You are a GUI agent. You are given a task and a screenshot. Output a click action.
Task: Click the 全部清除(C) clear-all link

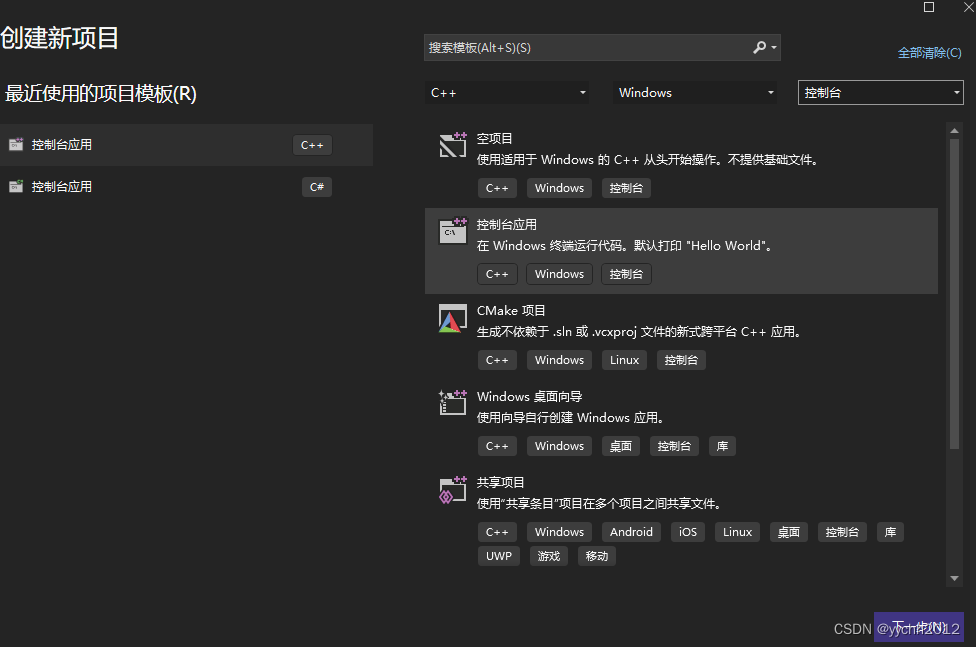coord(929,53)
